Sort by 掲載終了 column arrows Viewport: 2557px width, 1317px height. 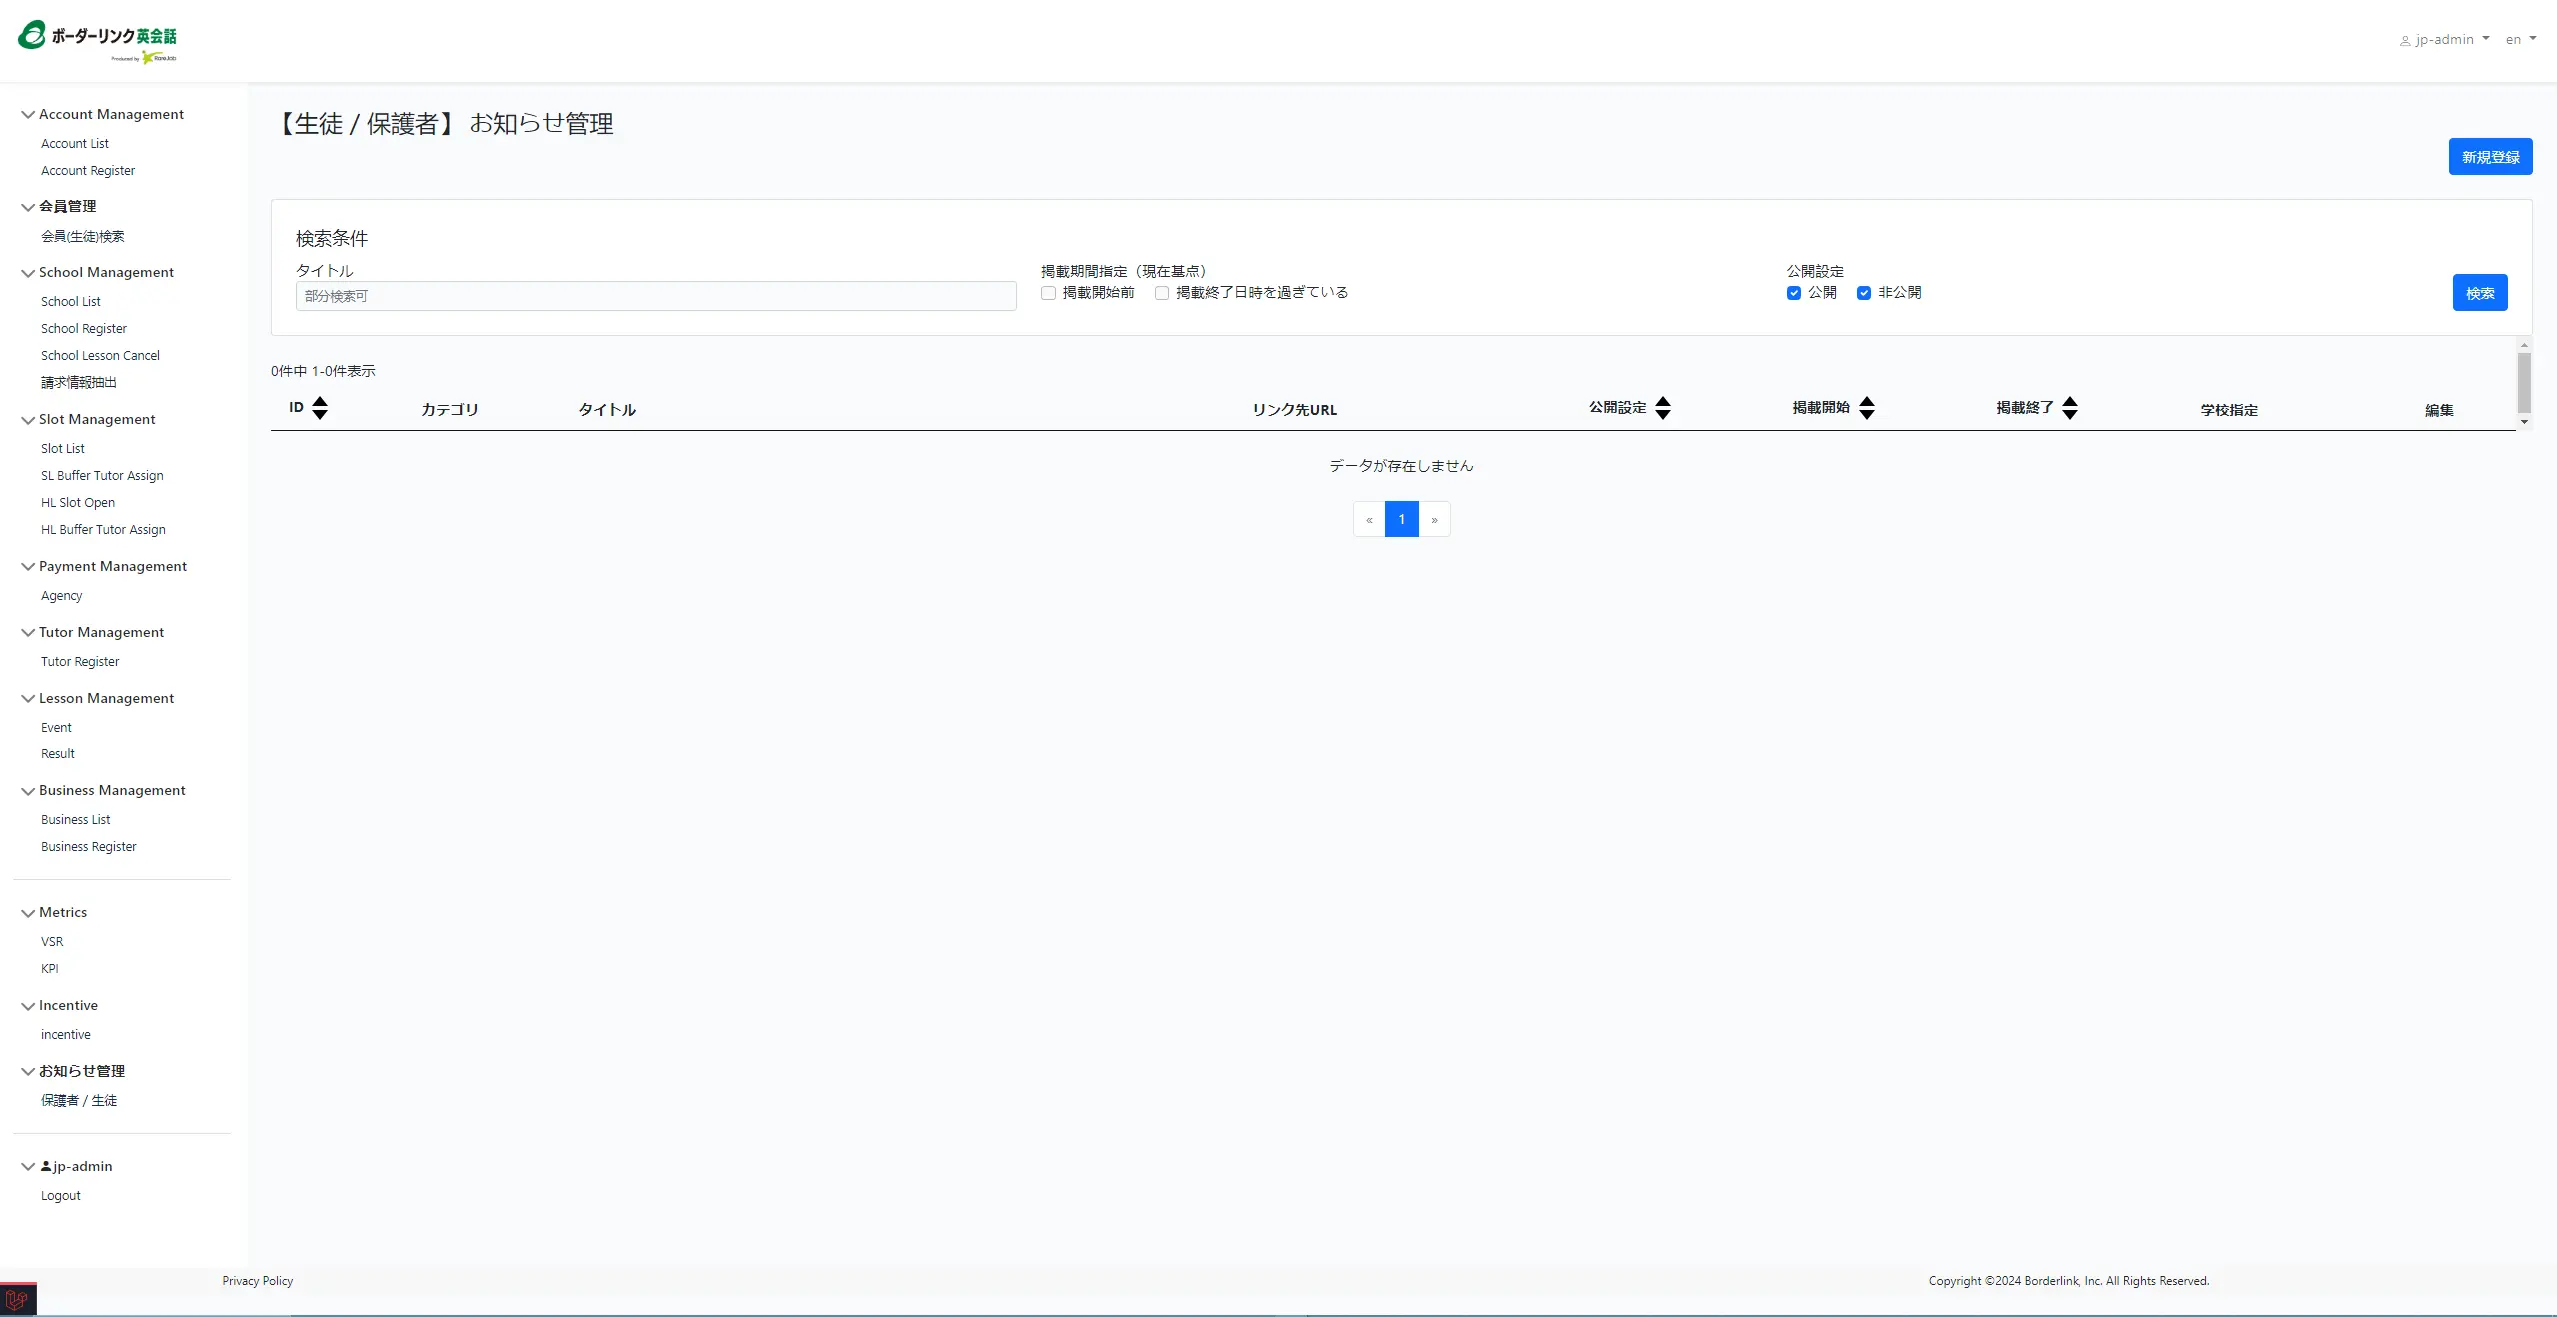pyautogui.click(x=2070, y=408)
